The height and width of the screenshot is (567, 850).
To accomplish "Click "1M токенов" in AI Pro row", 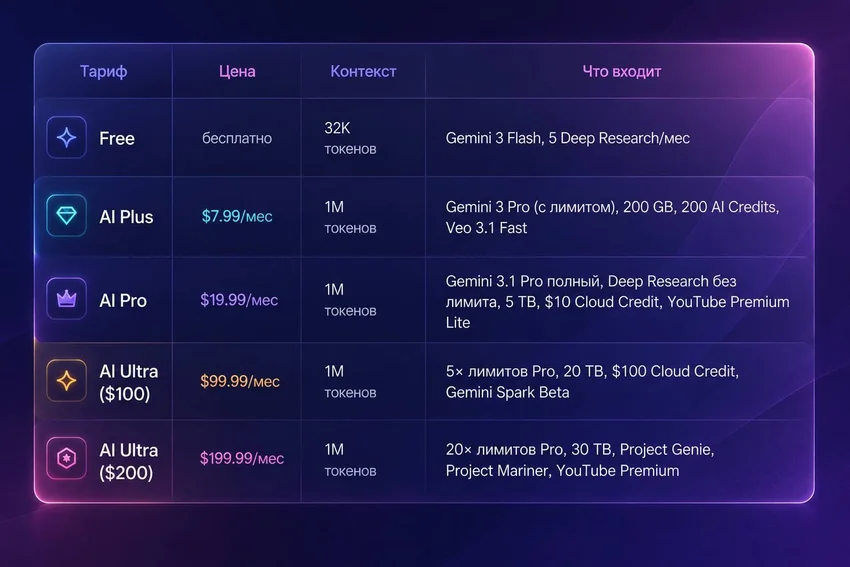I will tap(350, 300).
